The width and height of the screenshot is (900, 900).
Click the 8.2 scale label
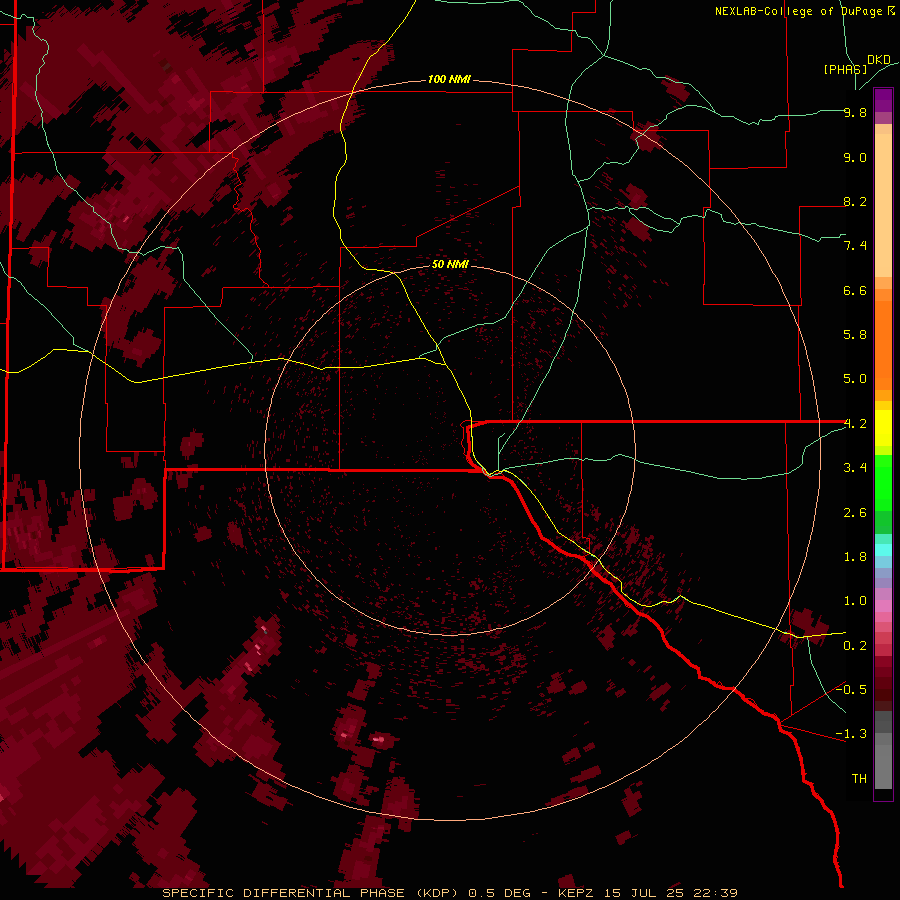[x=855, y=201]
